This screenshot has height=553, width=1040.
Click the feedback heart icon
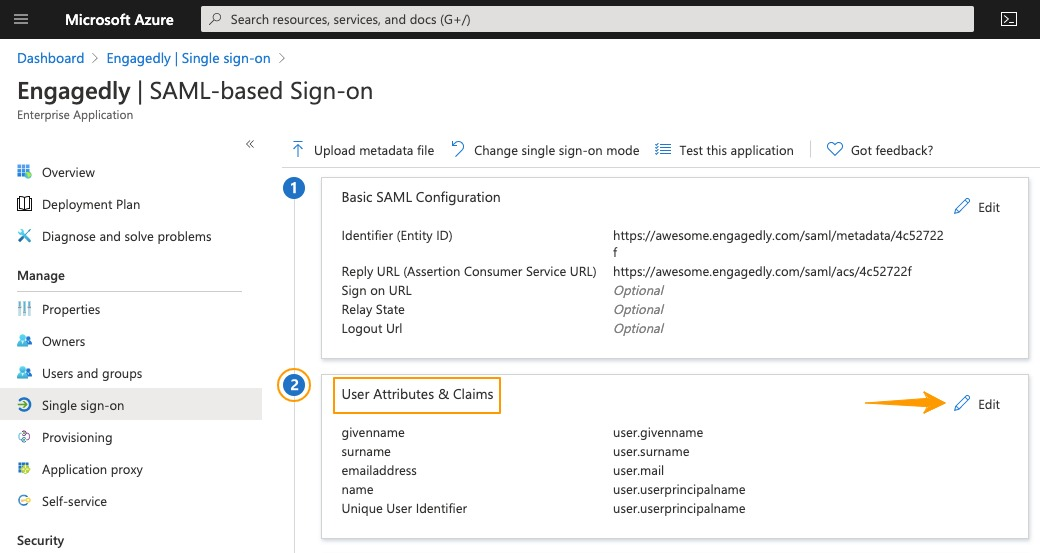tap(834, 149)
